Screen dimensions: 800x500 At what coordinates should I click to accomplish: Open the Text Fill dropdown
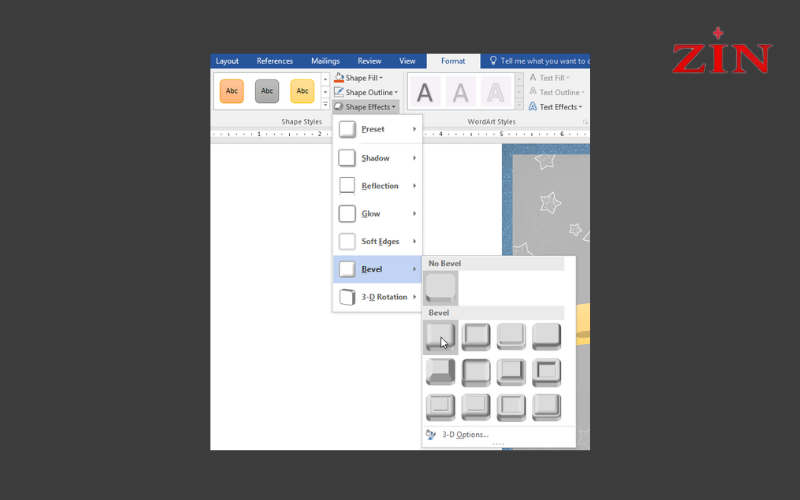(x=549, y=78)
